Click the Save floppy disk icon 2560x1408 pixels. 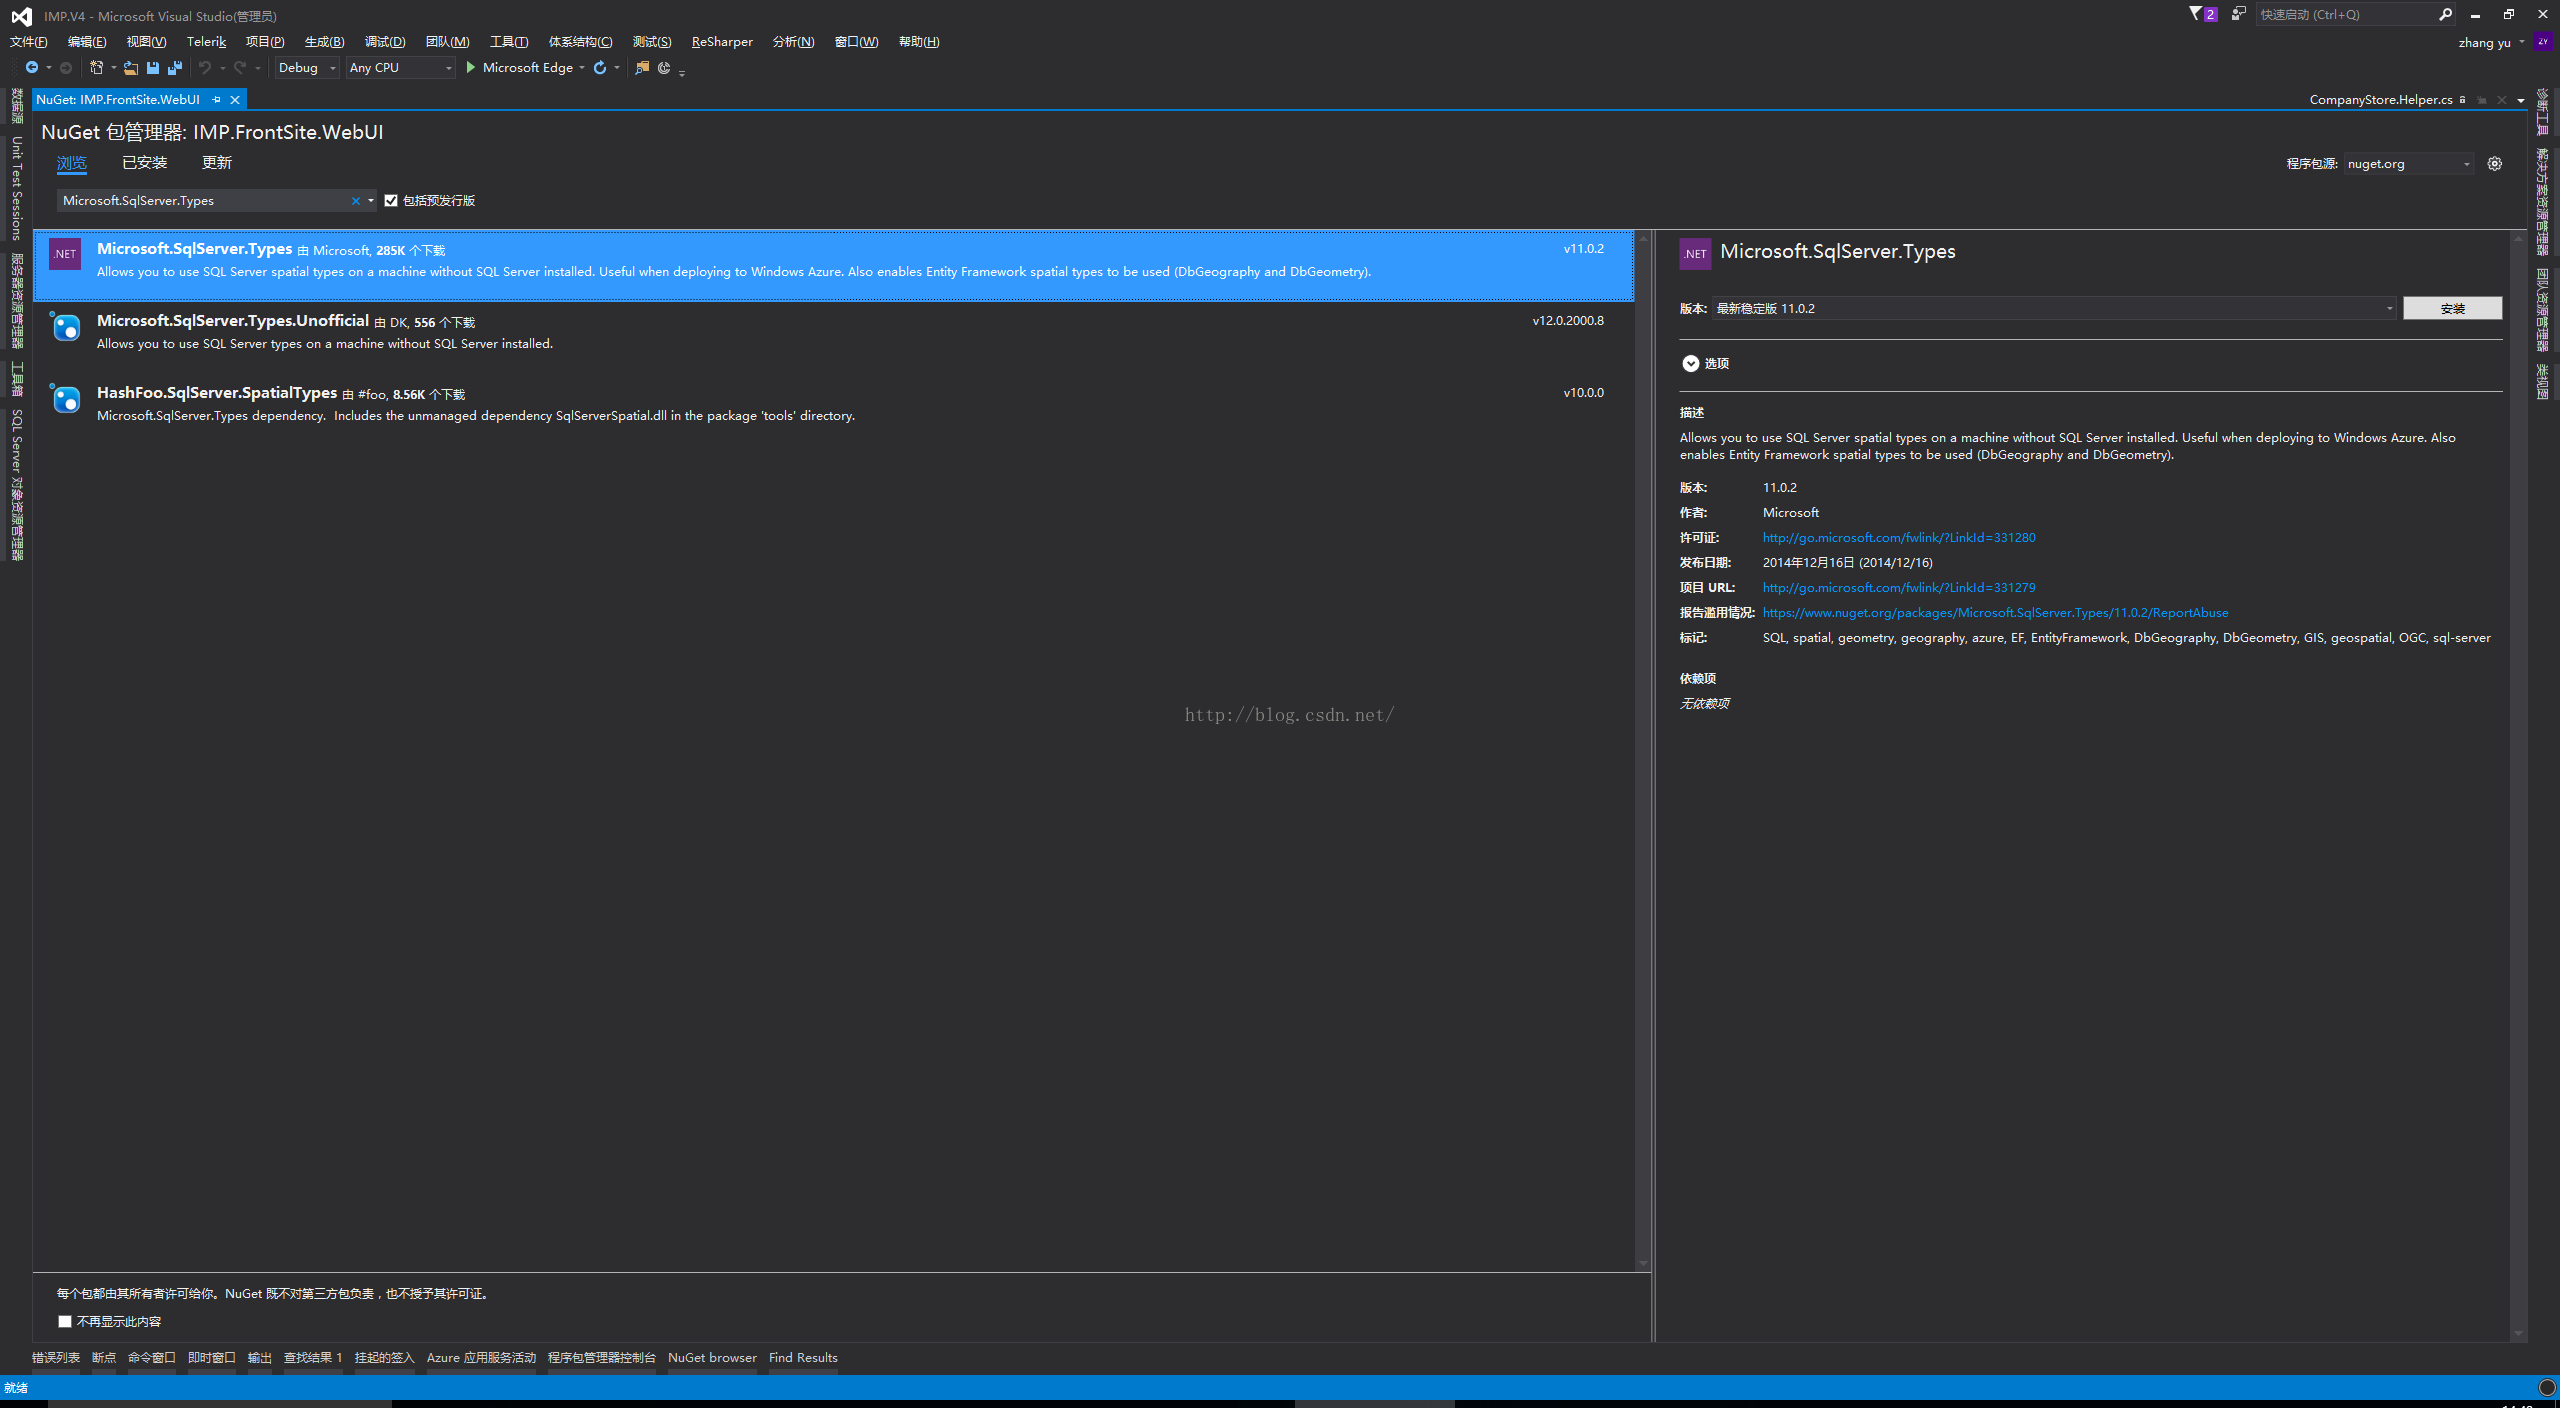point(153,67)
